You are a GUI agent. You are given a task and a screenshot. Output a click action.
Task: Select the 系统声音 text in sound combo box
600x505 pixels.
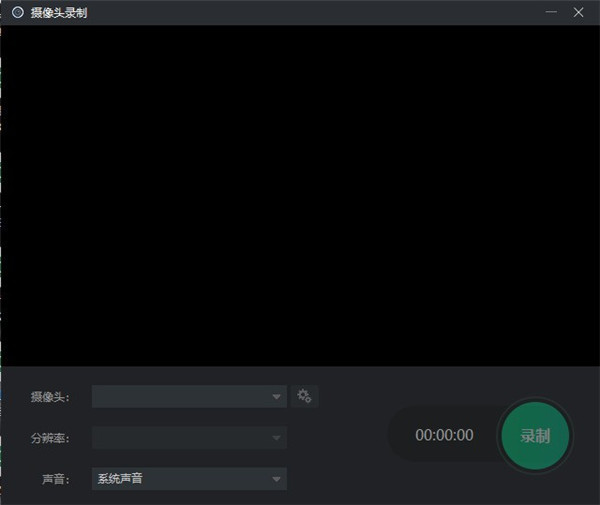[x=120, y=479]
